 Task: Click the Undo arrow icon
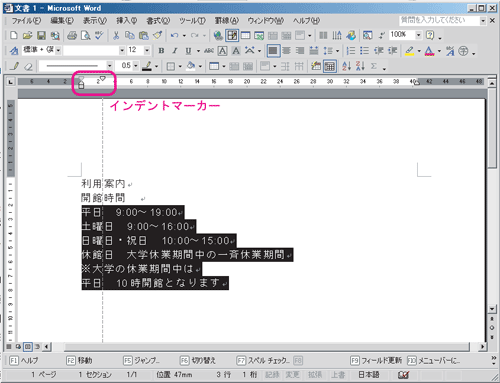pyautogui.click(x=174, y=35)
